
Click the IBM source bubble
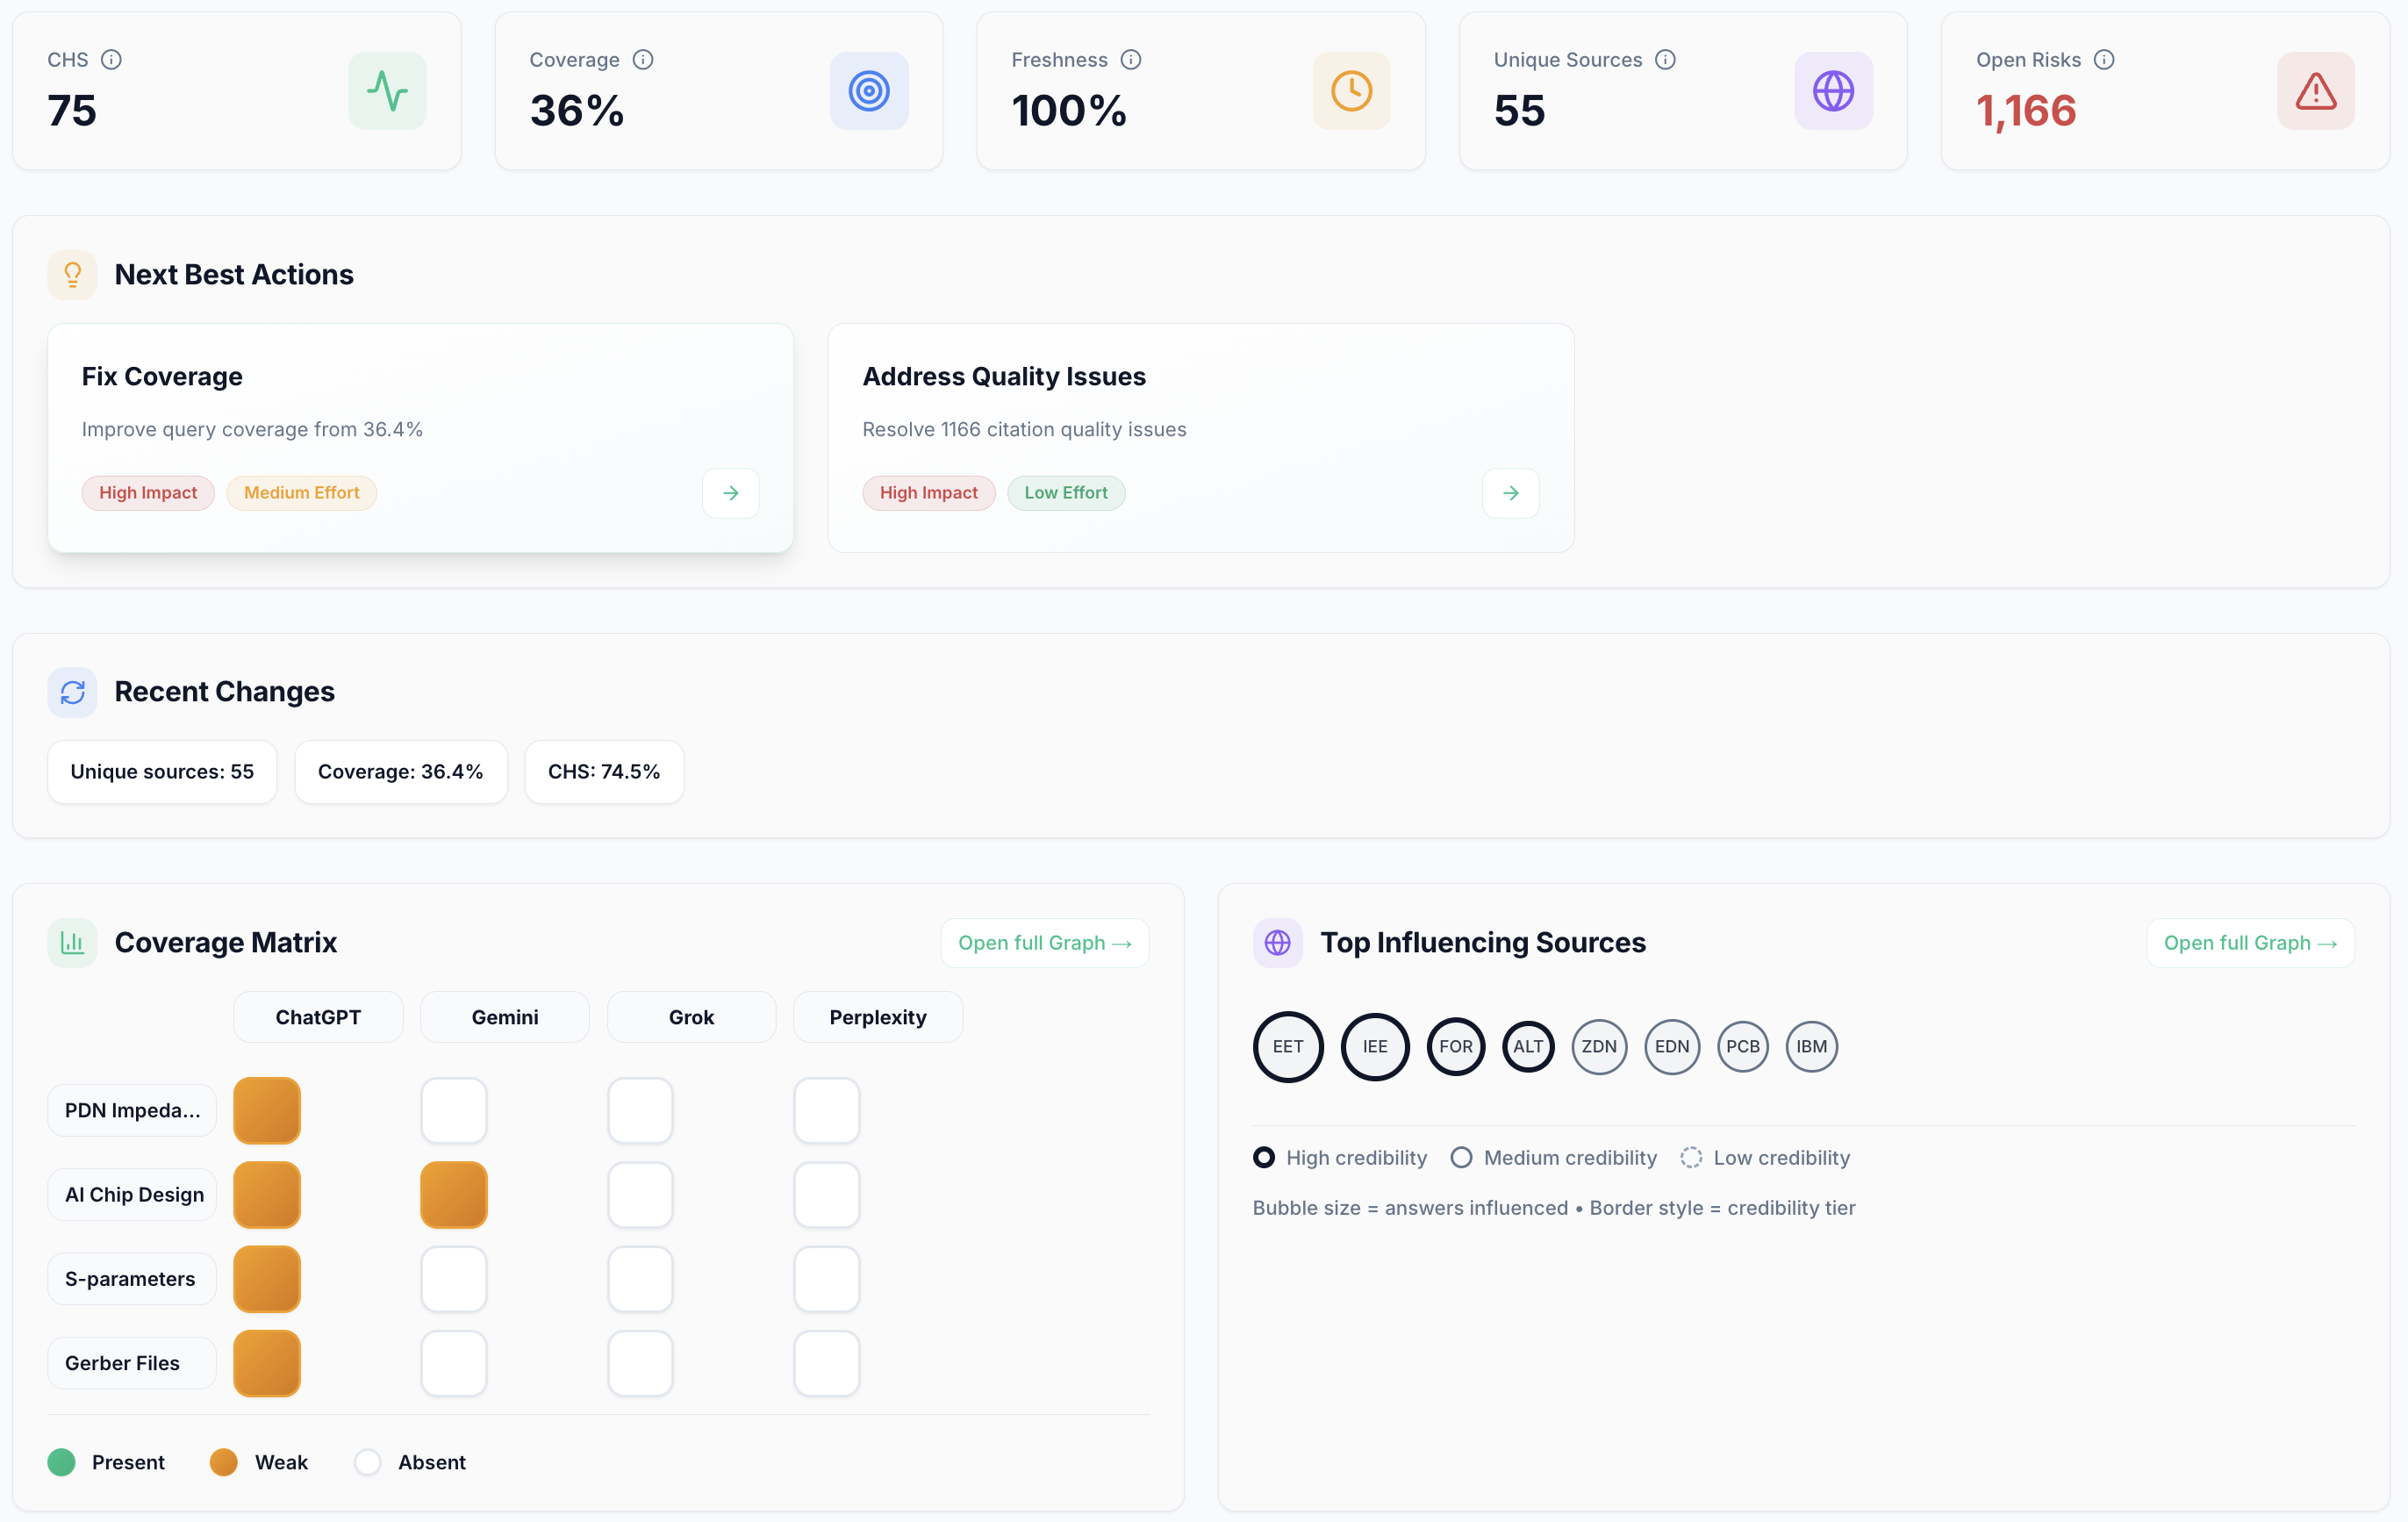pos(1811,1047)
